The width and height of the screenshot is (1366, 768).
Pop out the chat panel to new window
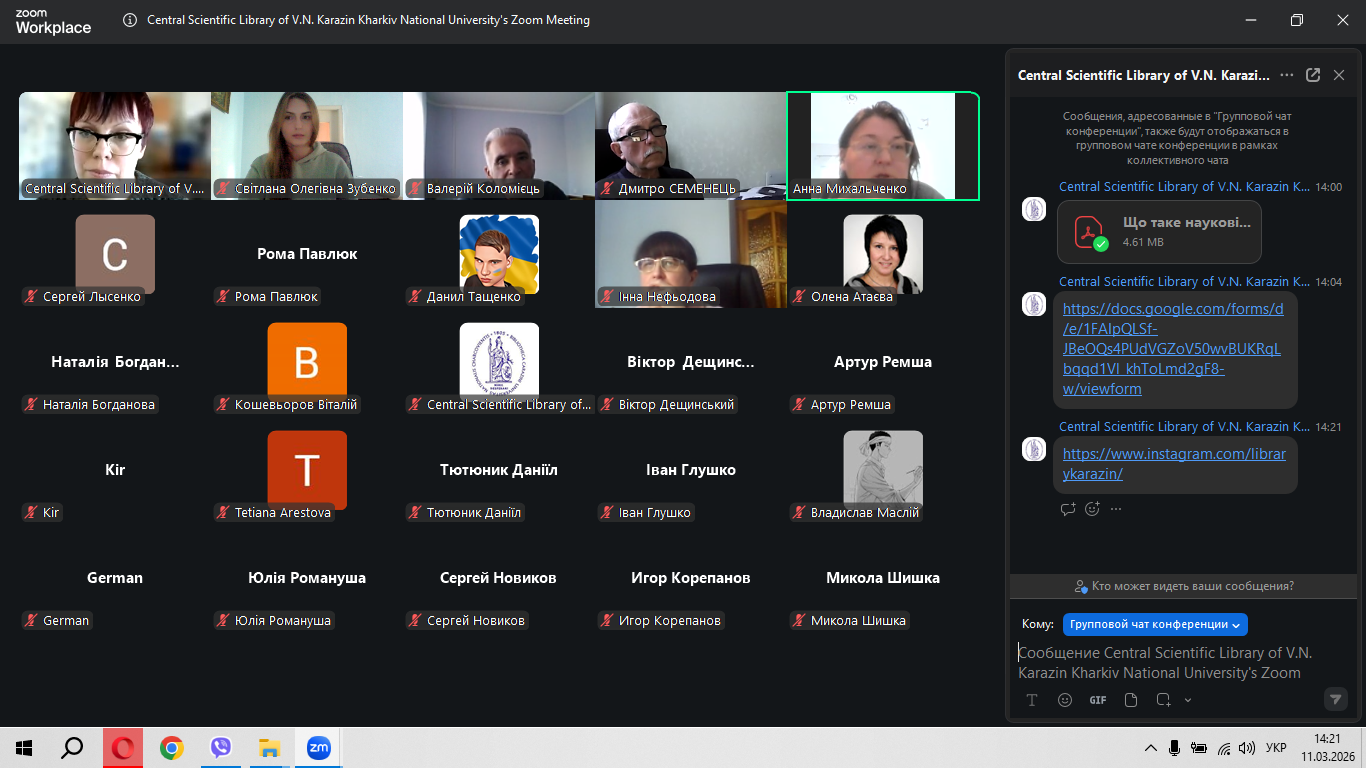tap(1313, 75)
